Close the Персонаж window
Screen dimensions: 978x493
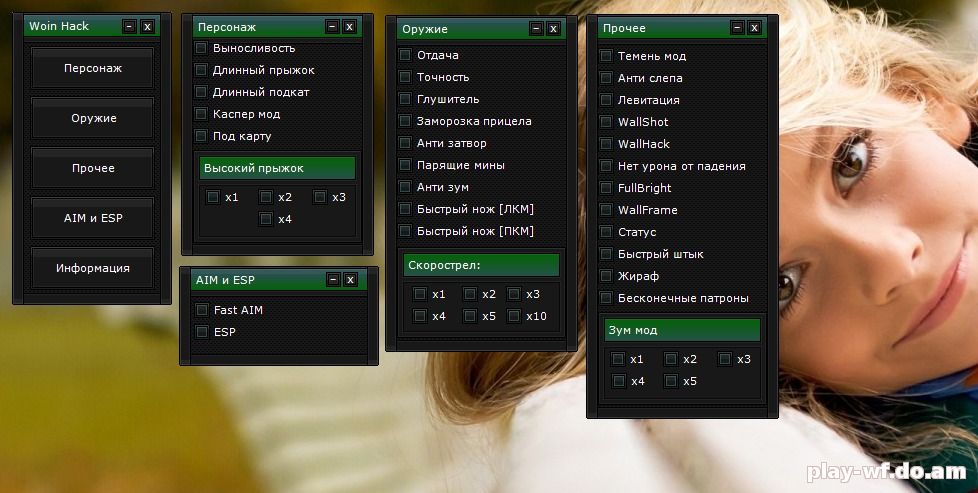point(349,27)
